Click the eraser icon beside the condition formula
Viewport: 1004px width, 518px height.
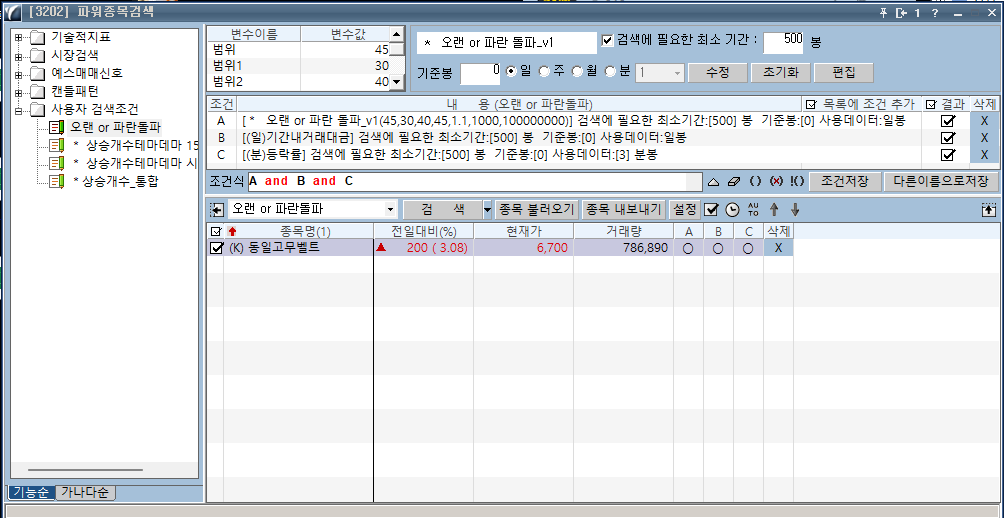(x=735, y=182)
